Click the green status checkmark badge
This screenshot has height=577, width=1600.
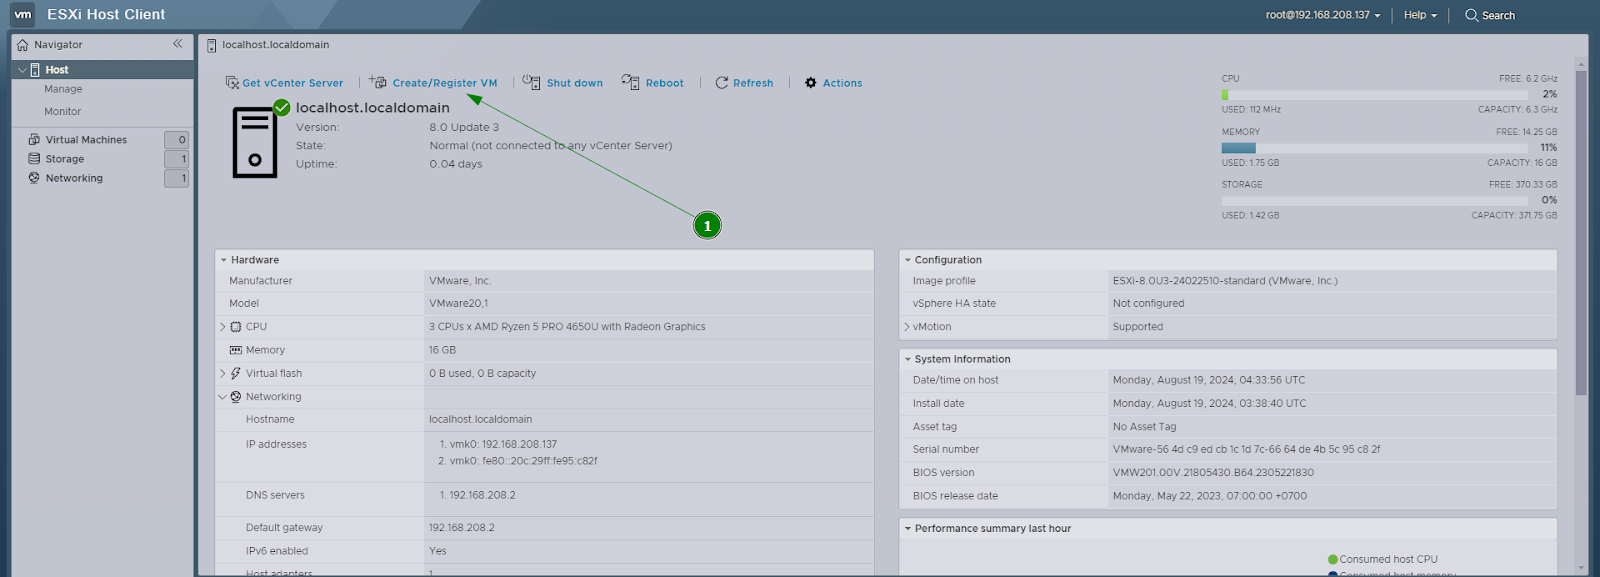pos(282,107)
